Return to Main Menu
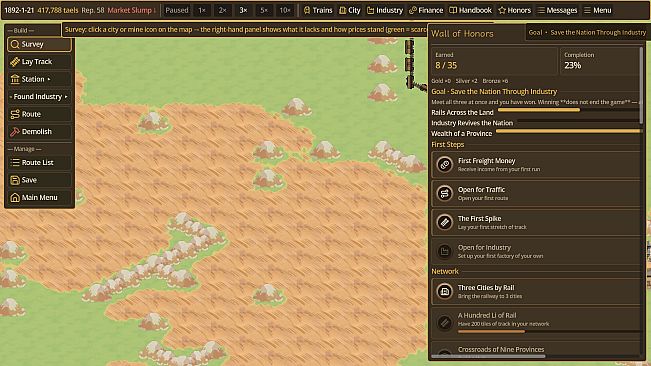The height and width of the screenshot is (366, 651). point(39,198)
